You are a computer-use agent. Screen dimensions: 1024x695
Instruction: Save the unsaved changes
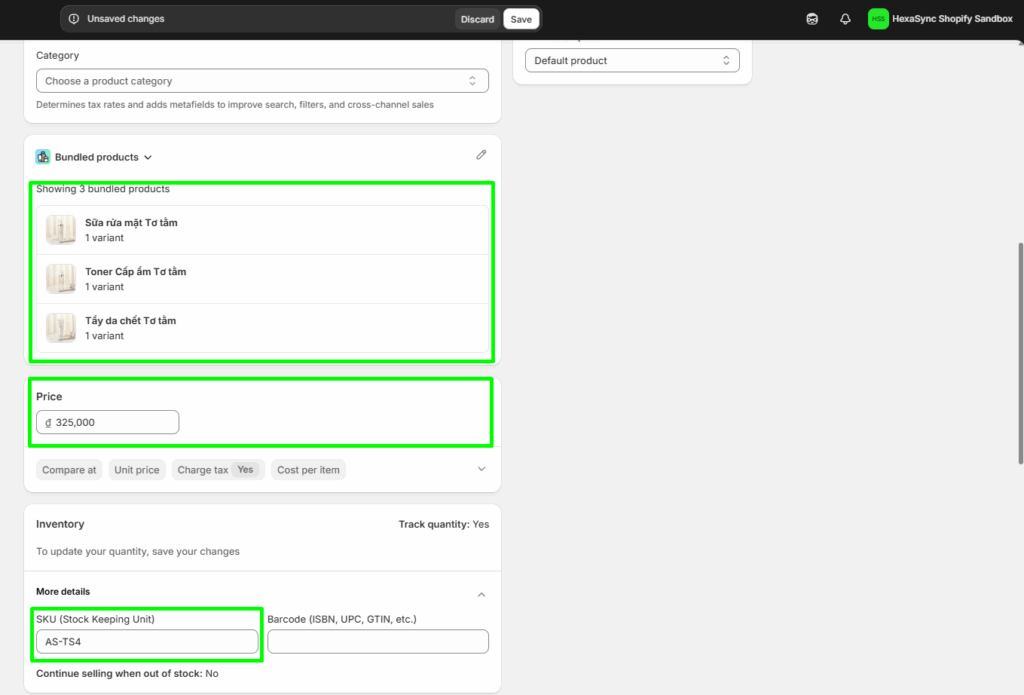[x=521, y=19]
